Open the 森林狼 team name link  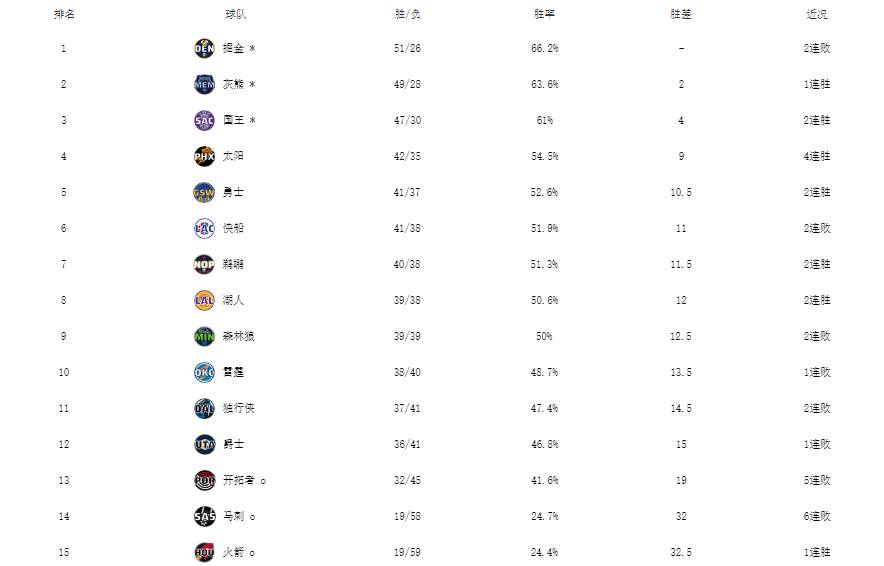pyautogui.click(x=238, y=337)
